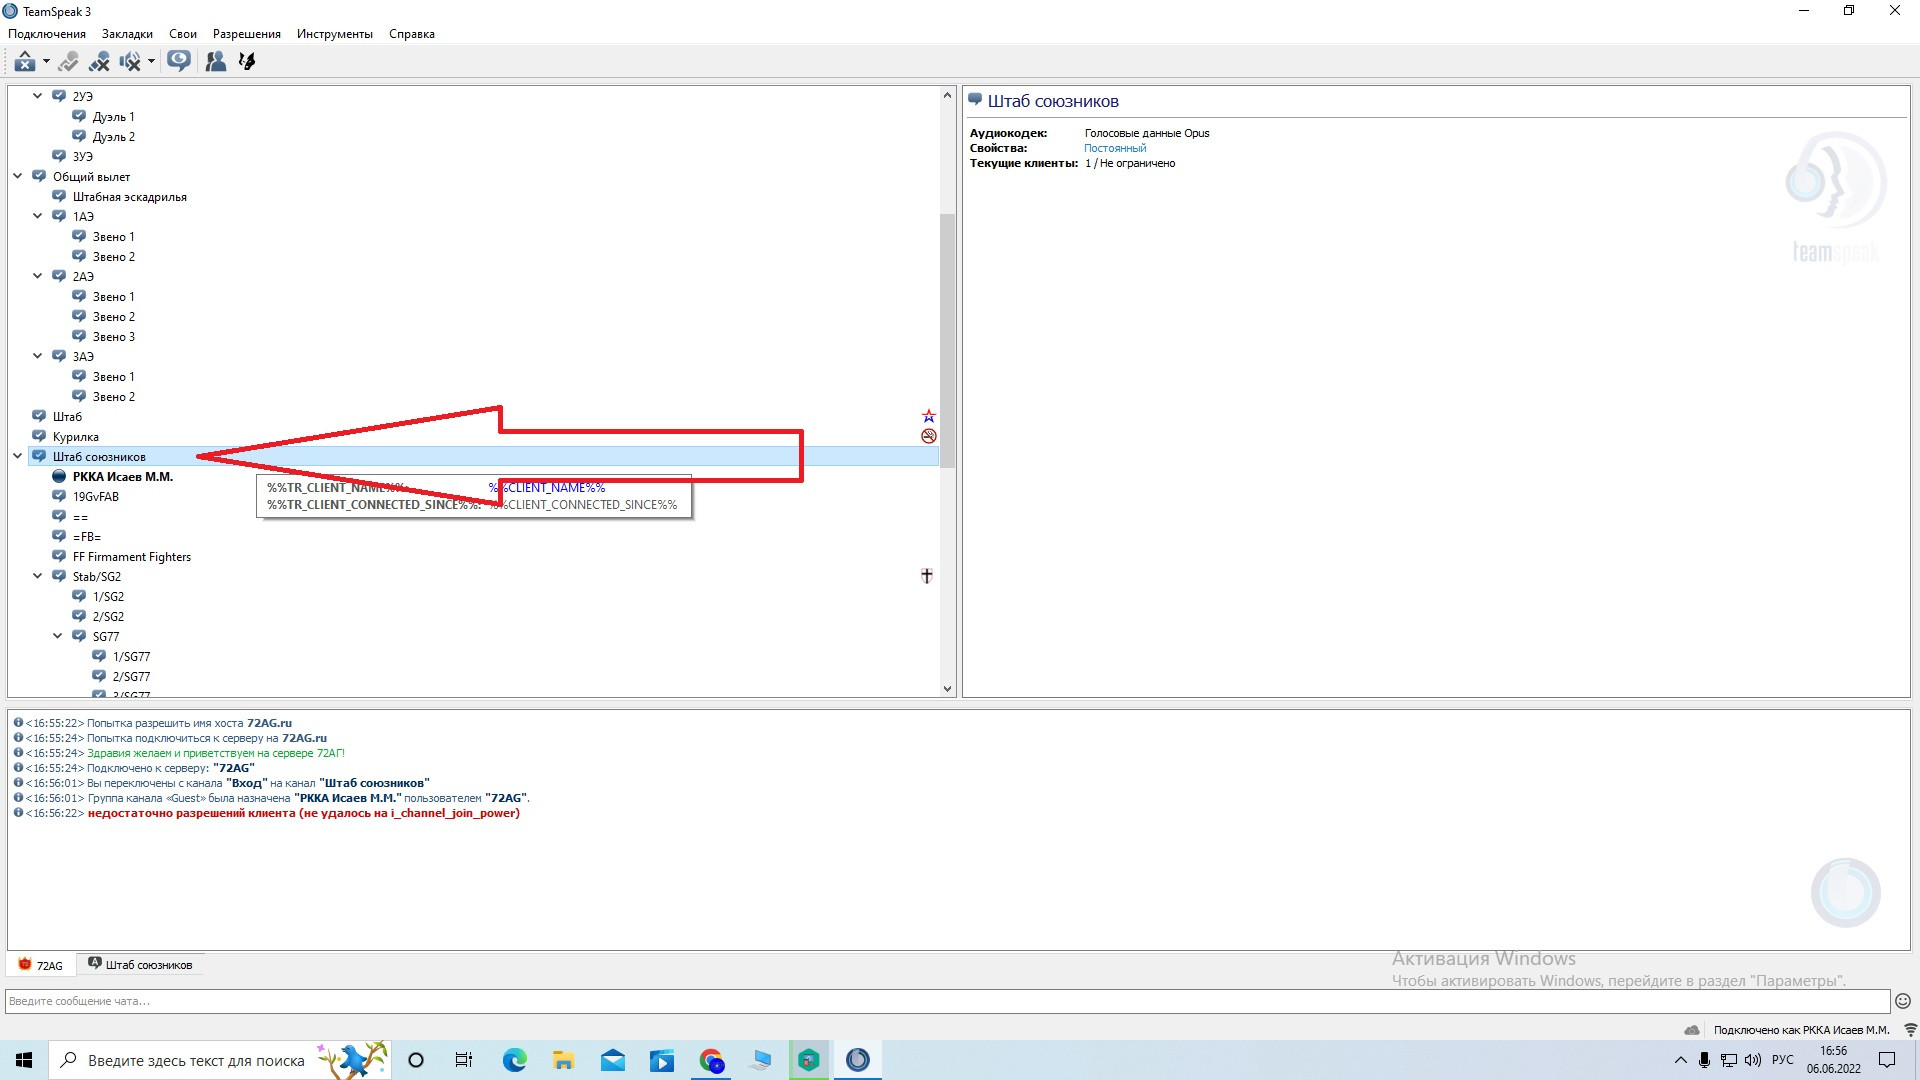Click the cross icon beside Stab/SG2

pos(927,576)
